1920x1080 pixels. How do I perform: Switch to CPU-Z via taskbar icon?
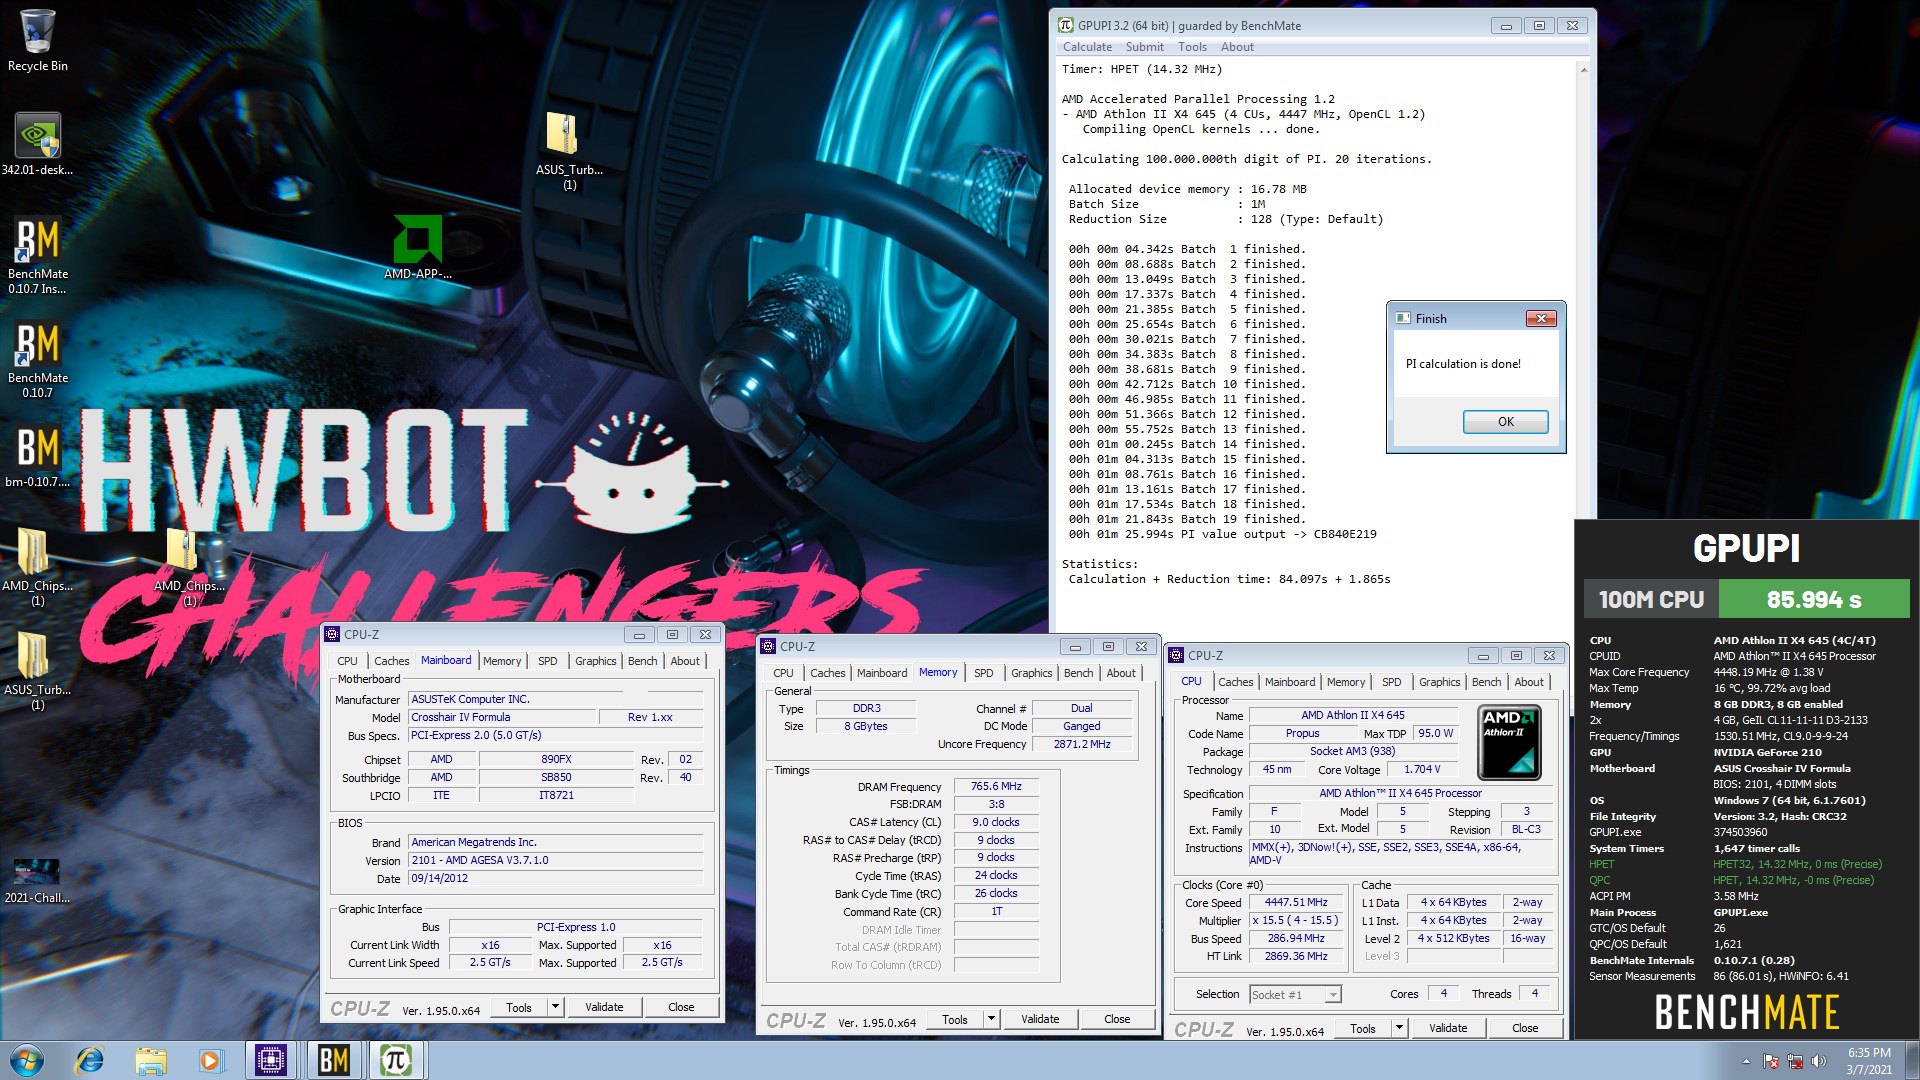click(x=271, y=1060)
